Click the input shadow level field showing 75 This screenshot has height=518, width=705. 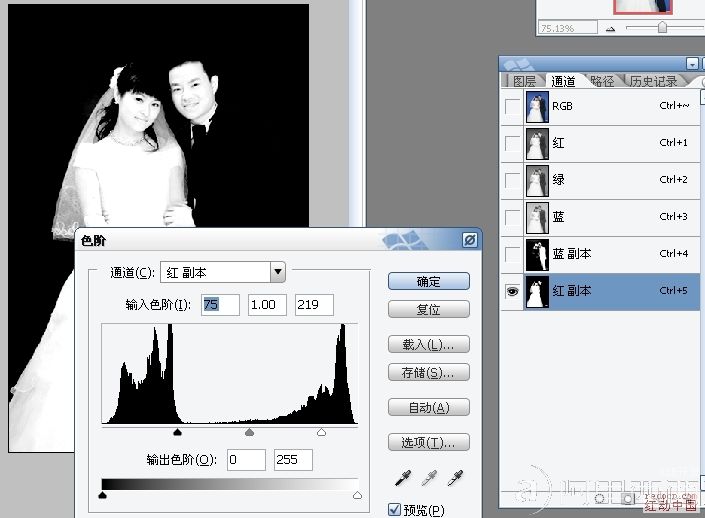click(x=221, y=304)
